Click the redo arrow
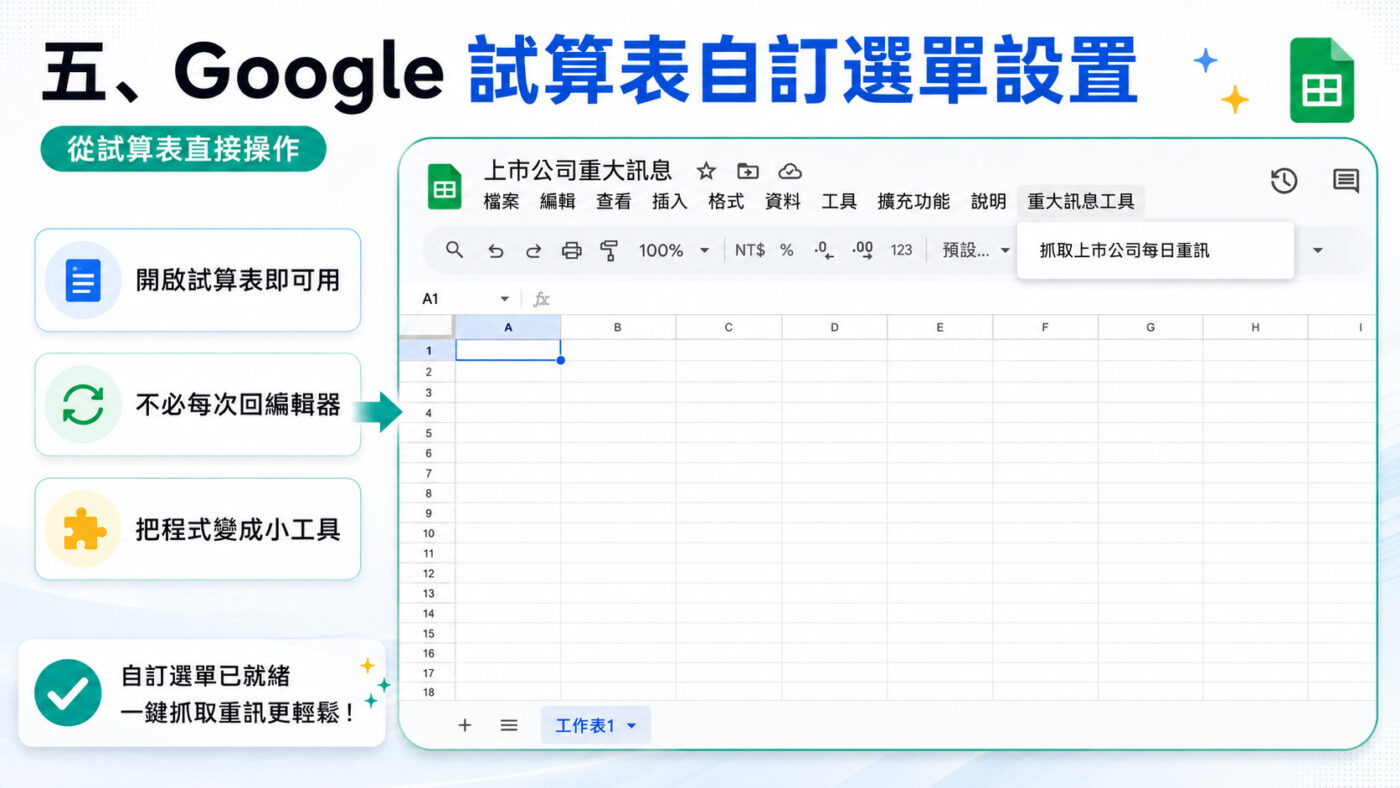Image resolution: width=1400 pixels, height=788 pixels. coord(533,251)
